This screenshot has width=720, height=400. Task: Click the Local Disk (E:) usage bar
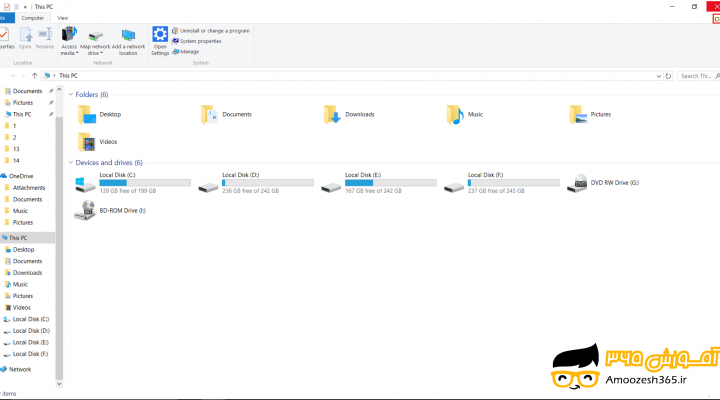391,183
